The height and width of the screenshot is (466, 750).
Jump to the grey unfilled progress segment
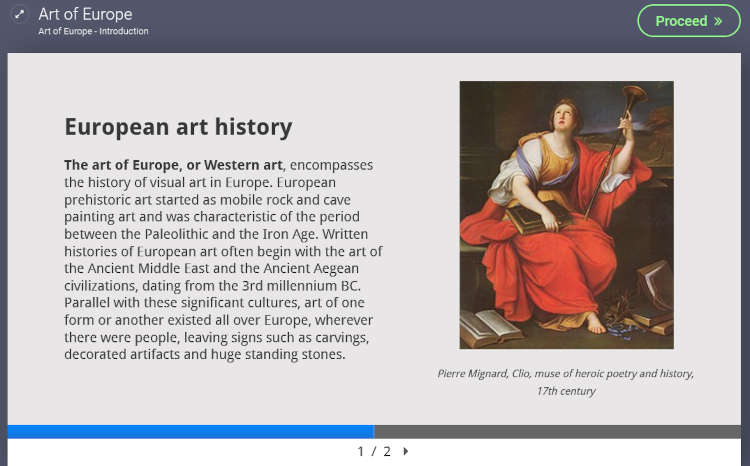(x=558, y=431)
